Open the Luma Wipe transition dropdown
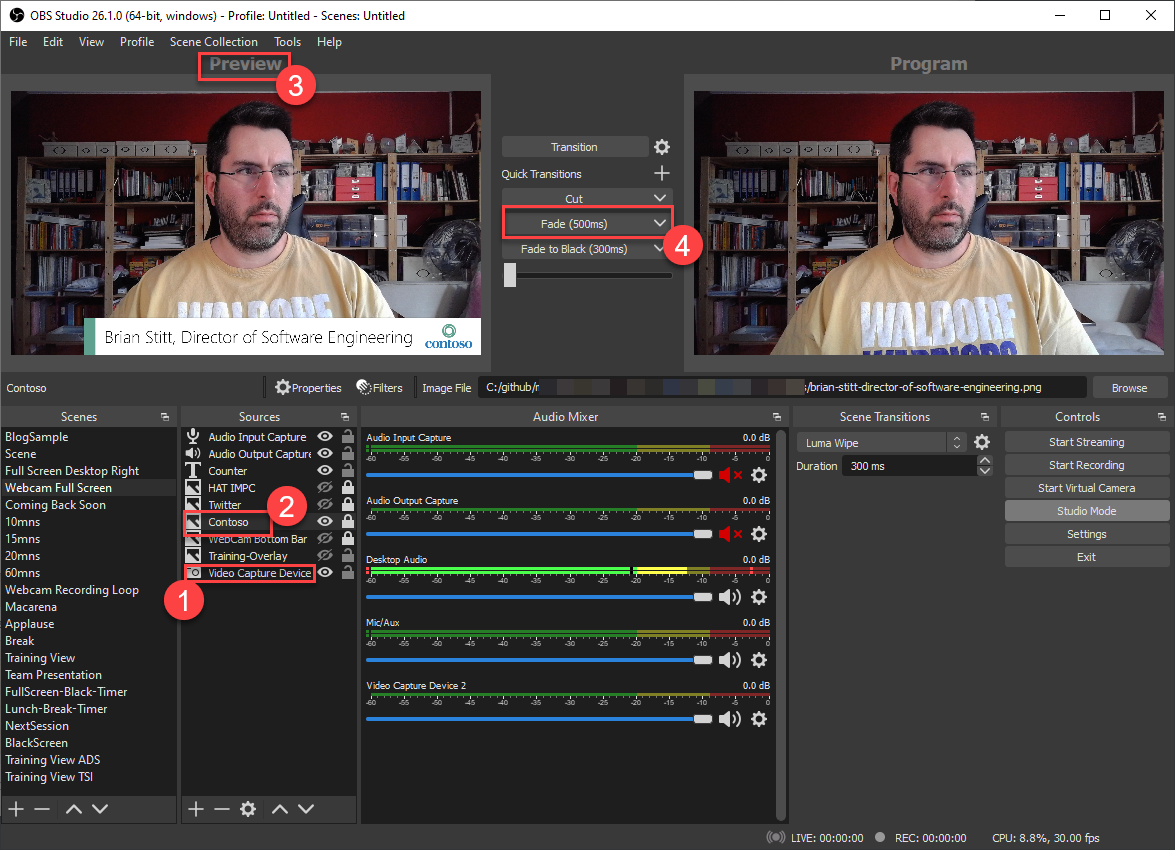The height and width of the screenshot is (850, 1175). click(957, 442)
